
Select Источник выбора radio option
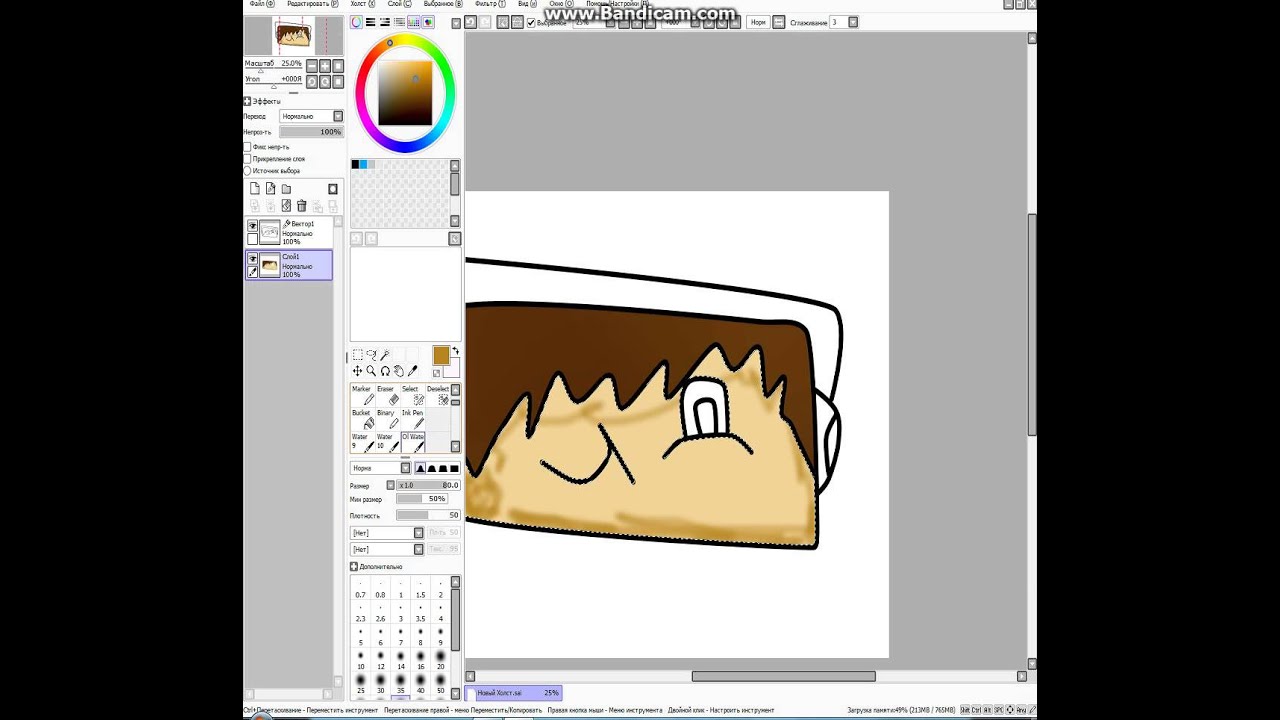tap(248, 171)
